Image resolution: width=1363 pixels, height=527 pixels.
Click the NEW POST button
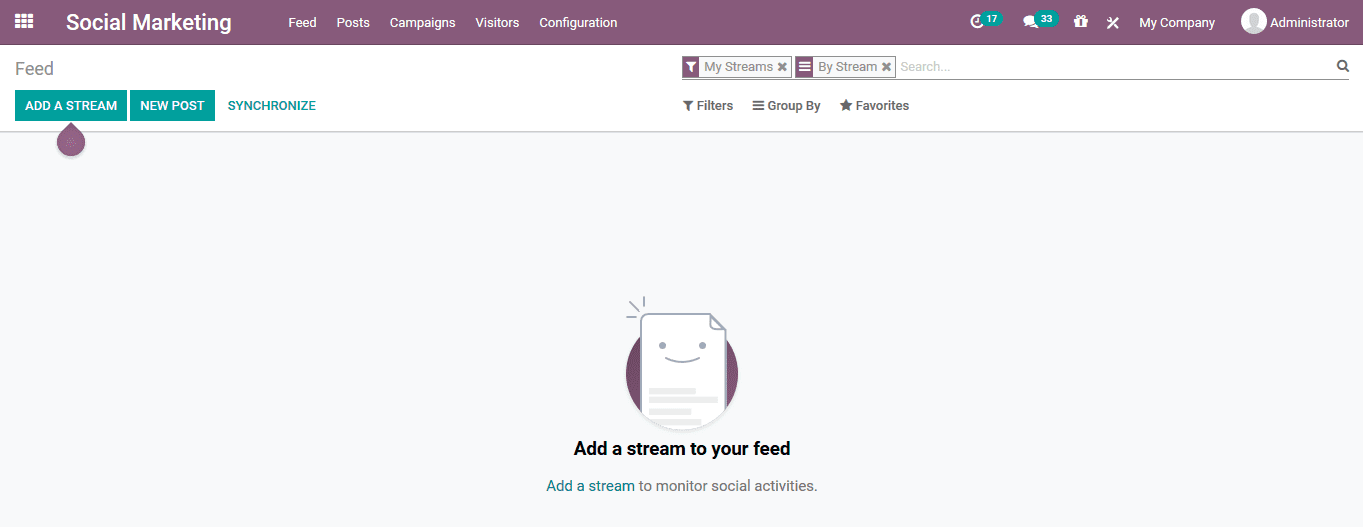pos(172,105)
